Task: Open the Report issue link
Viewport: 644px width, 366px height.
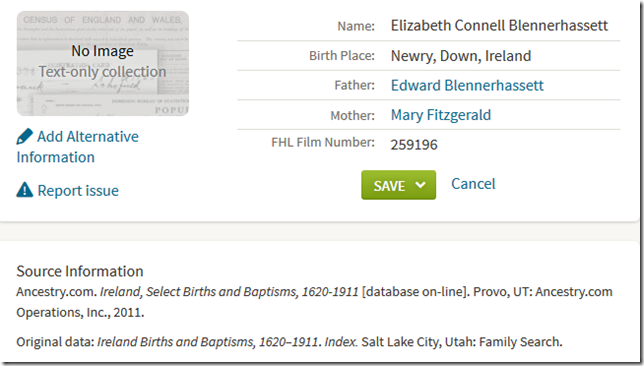Action: pyautogui.click(x=78, y=191)
